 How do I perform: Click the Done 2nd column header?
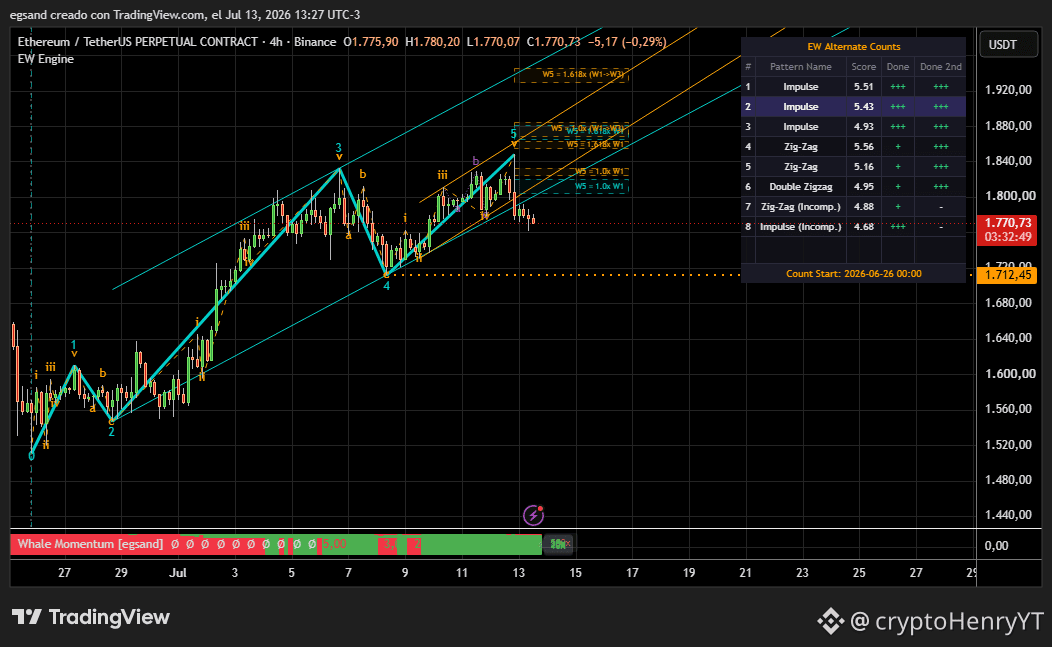click(941, 66)
